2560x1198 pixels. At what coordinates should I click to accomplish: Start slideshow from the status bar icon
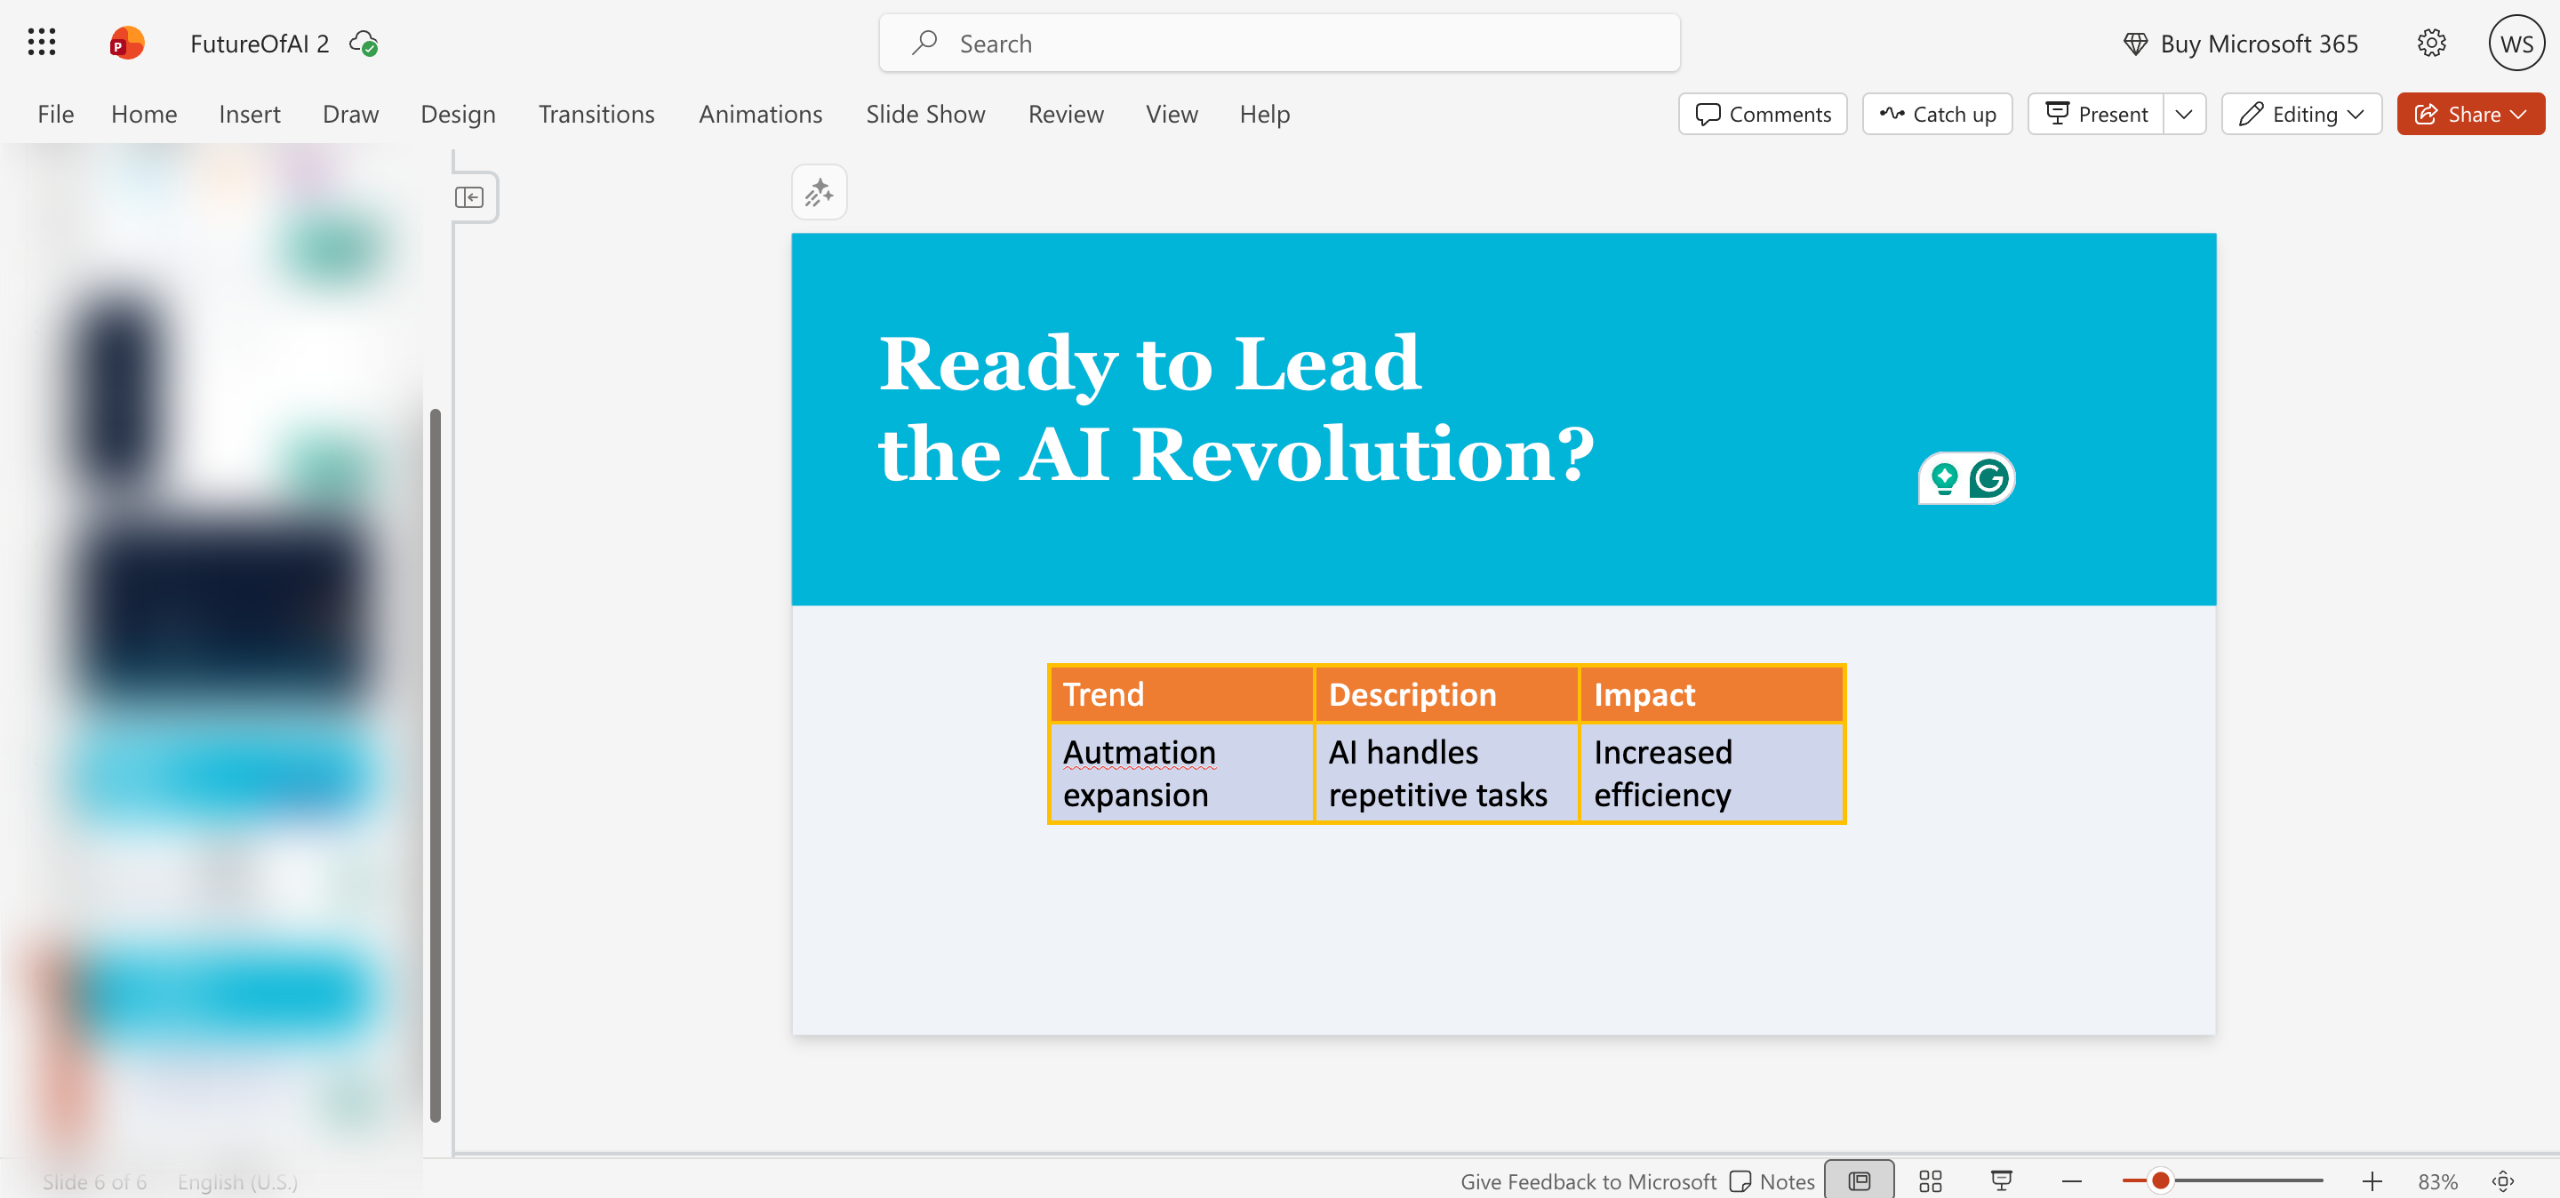[x=2001, y=1181]
